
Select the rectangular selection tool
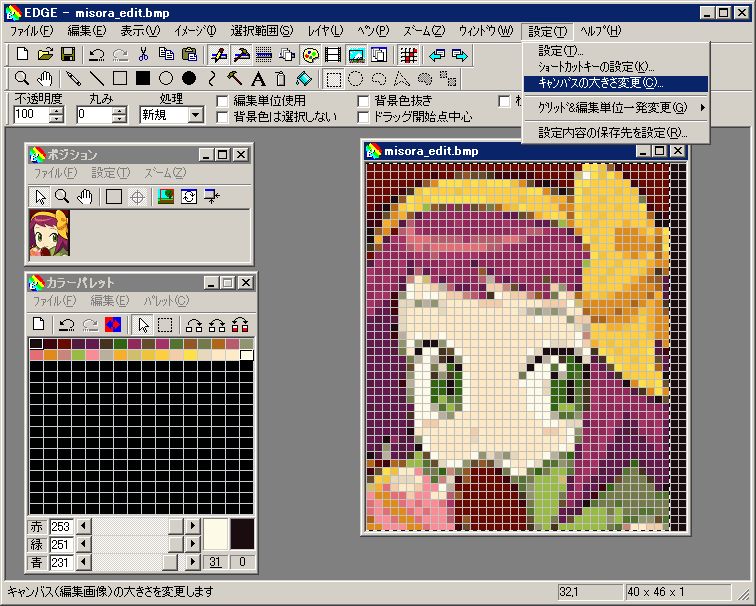333,79
